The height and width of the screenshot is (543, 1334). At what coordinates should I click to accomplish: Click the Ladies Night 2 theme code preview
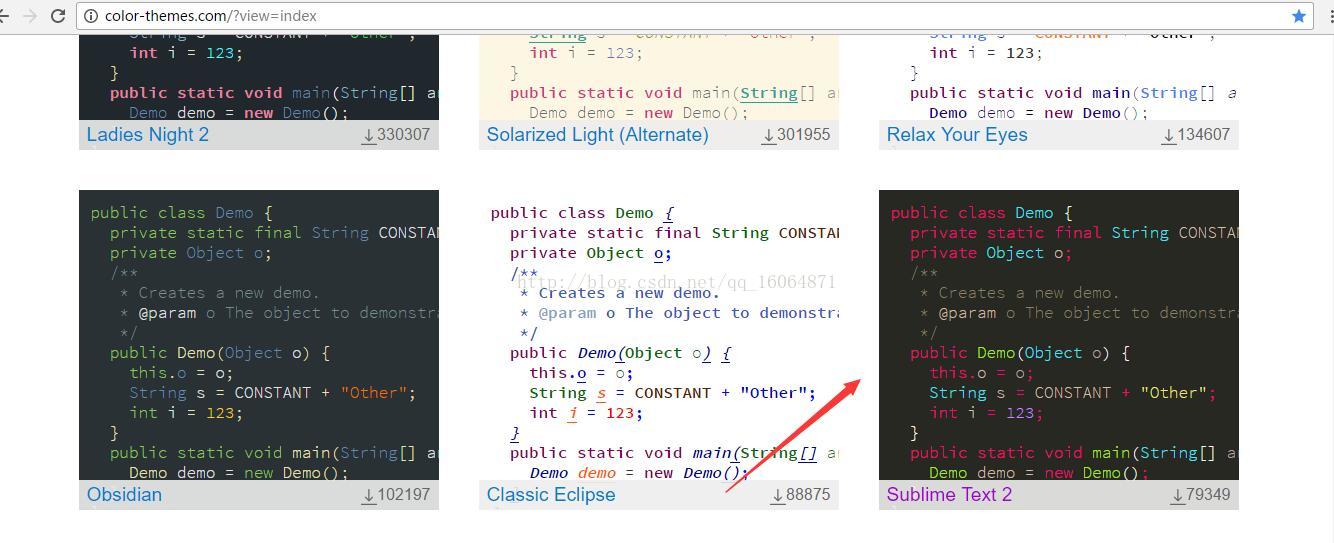coord(259,77)
